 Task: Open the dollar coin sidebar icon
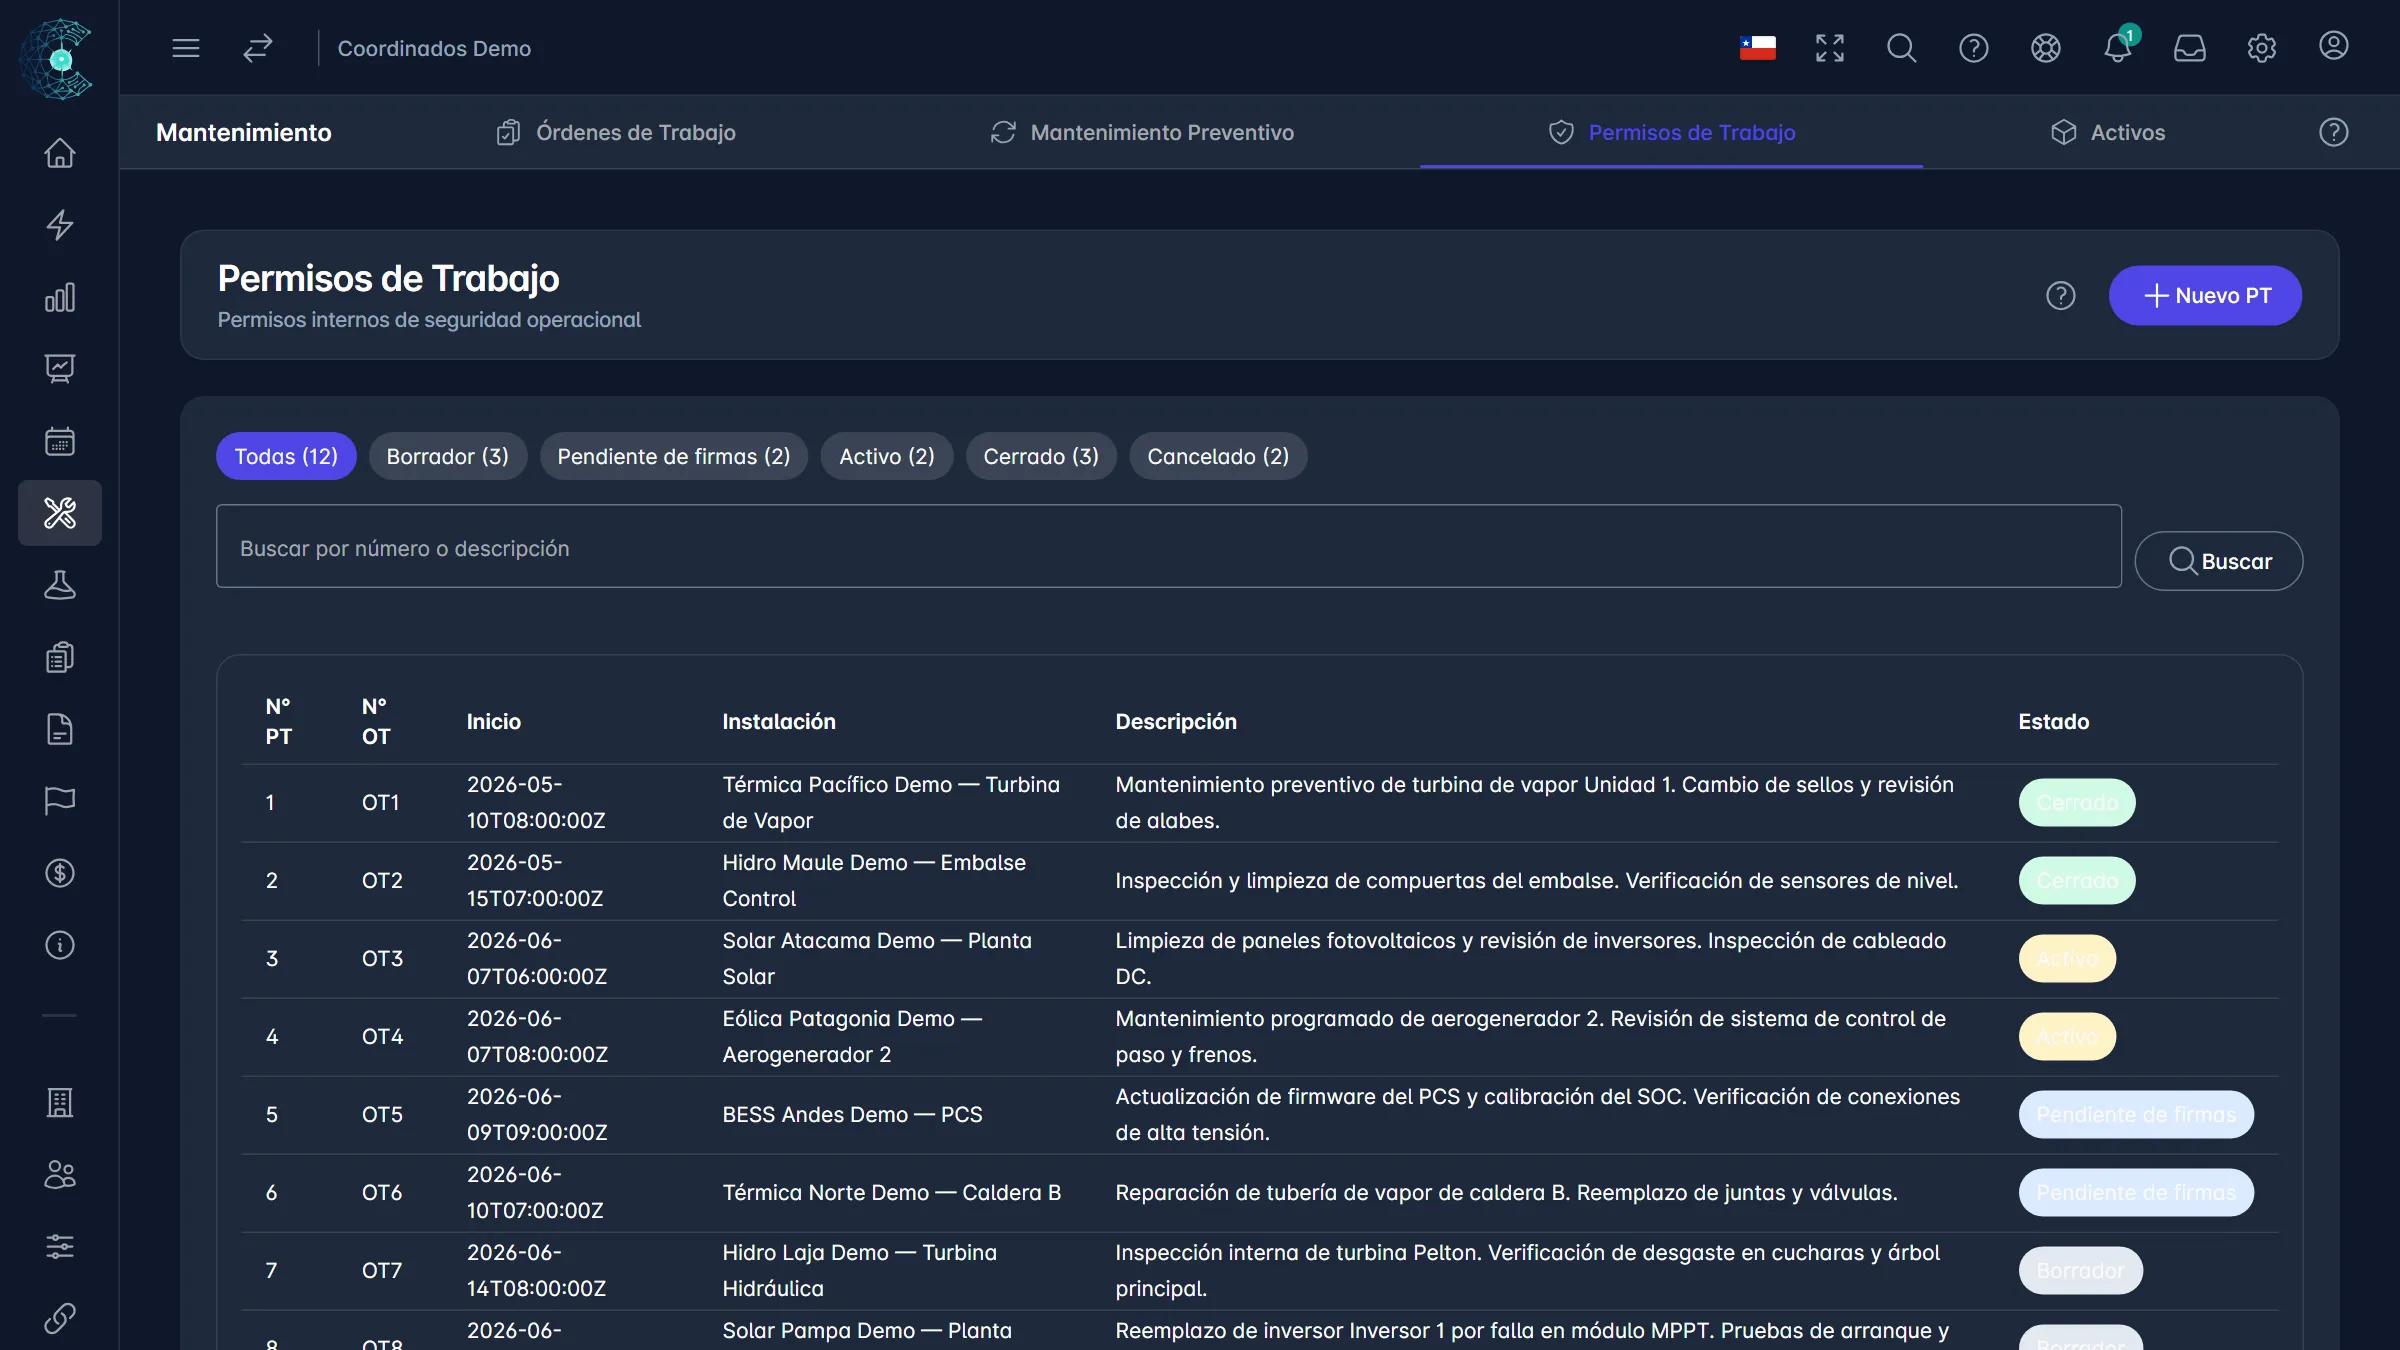[60, 873]
